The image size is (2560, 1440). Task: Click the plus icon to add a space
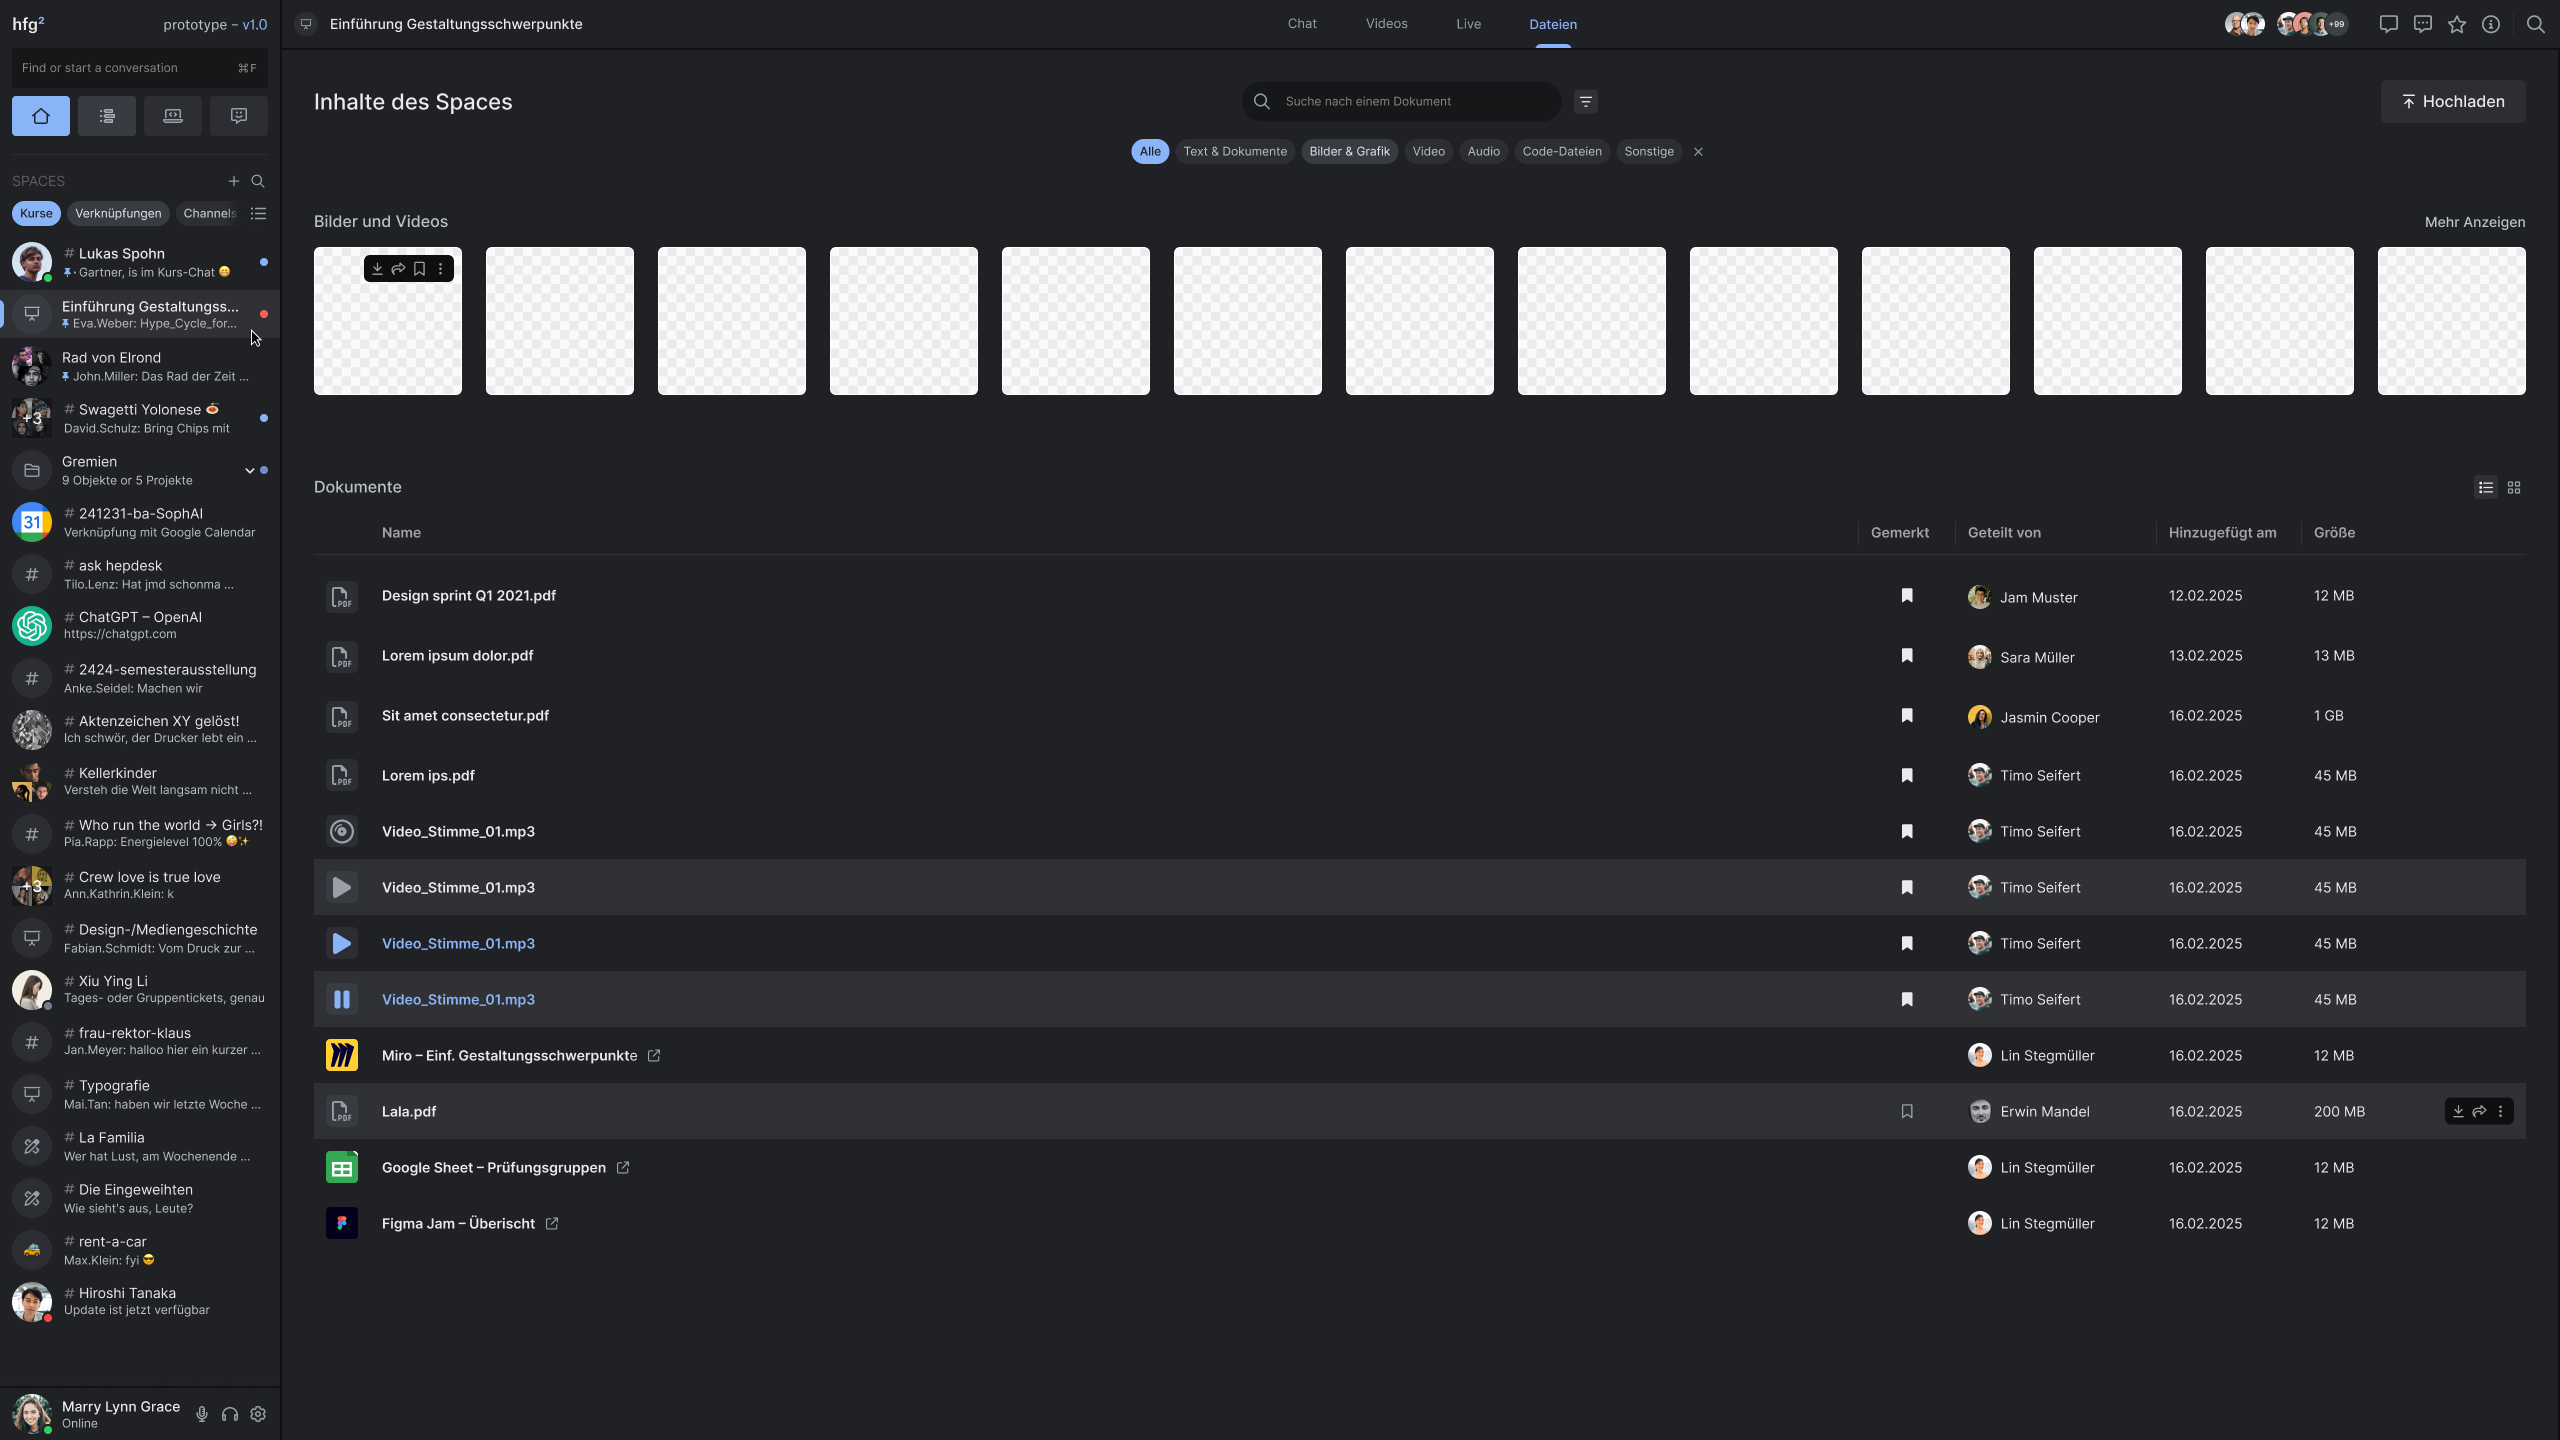point(233,181)
